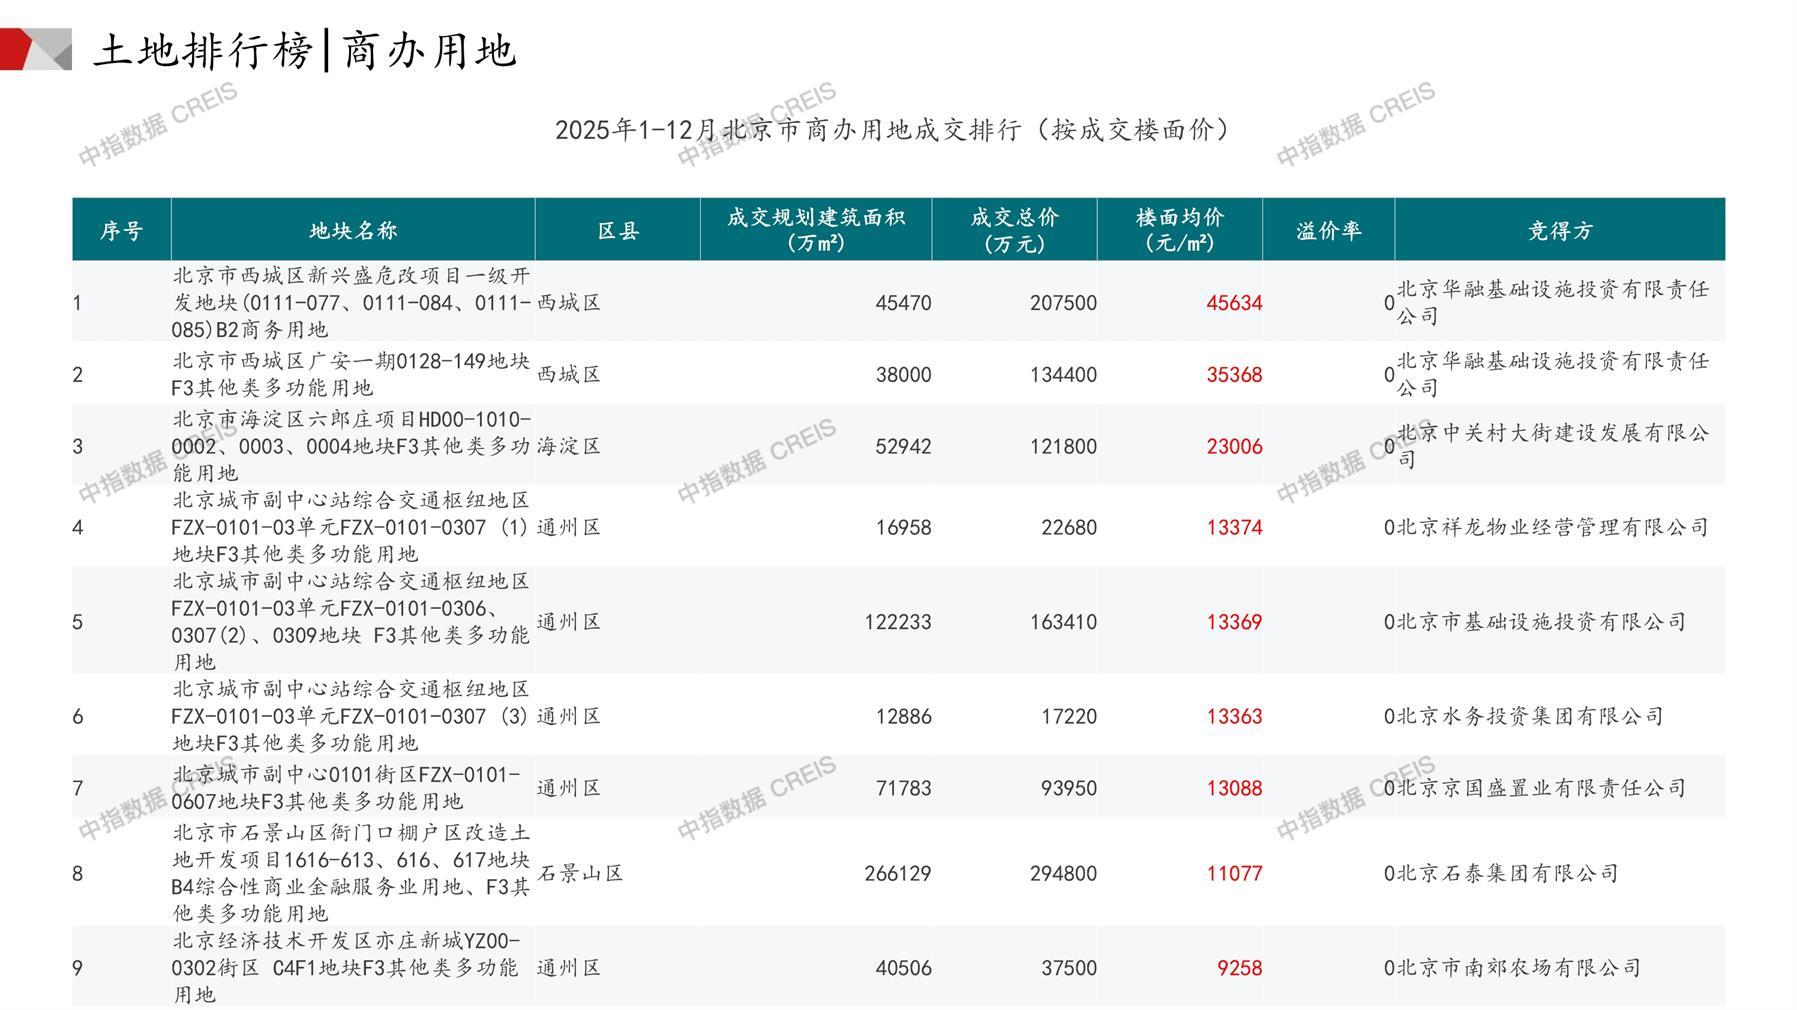Click the winner 北京市南郊农场有限公司
This screenshot has width=1797, height=1010.
click(x=1518, y=968)
